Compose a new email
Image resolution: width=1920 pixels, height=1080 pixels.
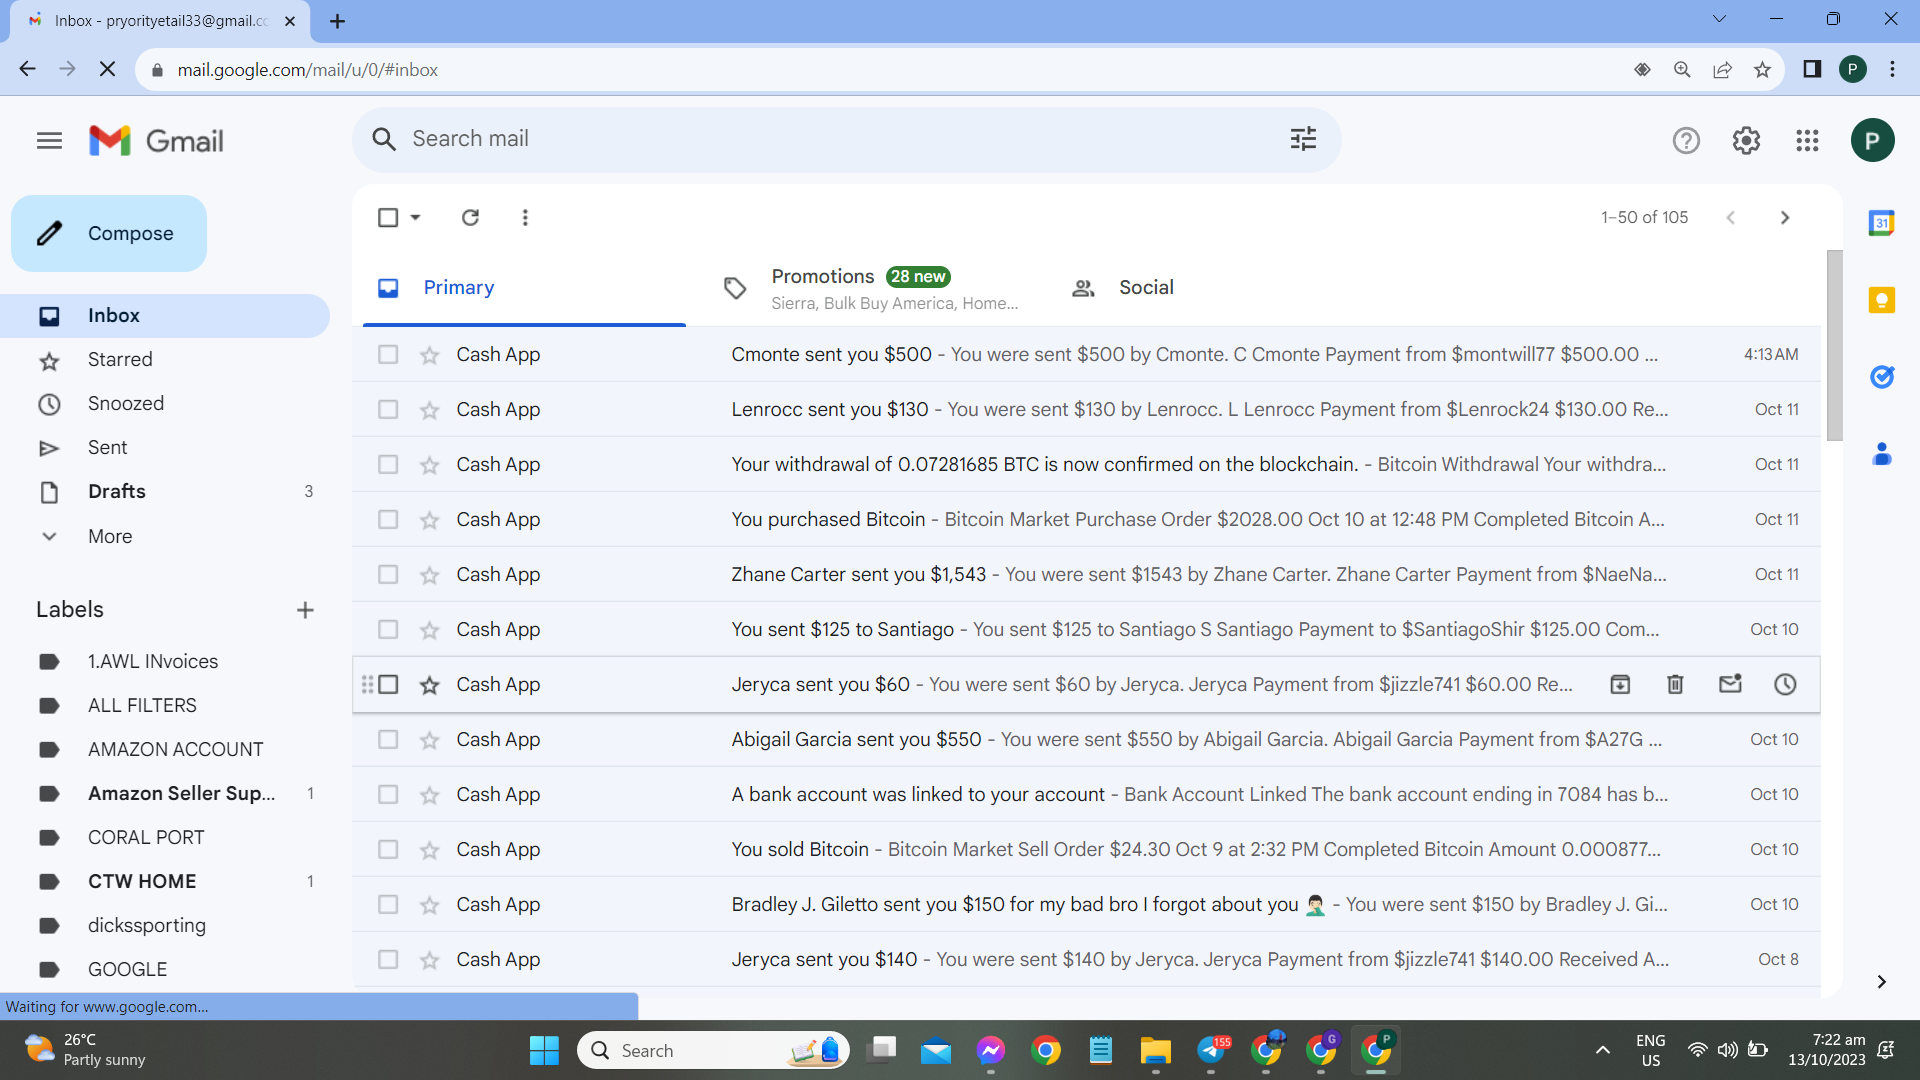tap(109, 233)
